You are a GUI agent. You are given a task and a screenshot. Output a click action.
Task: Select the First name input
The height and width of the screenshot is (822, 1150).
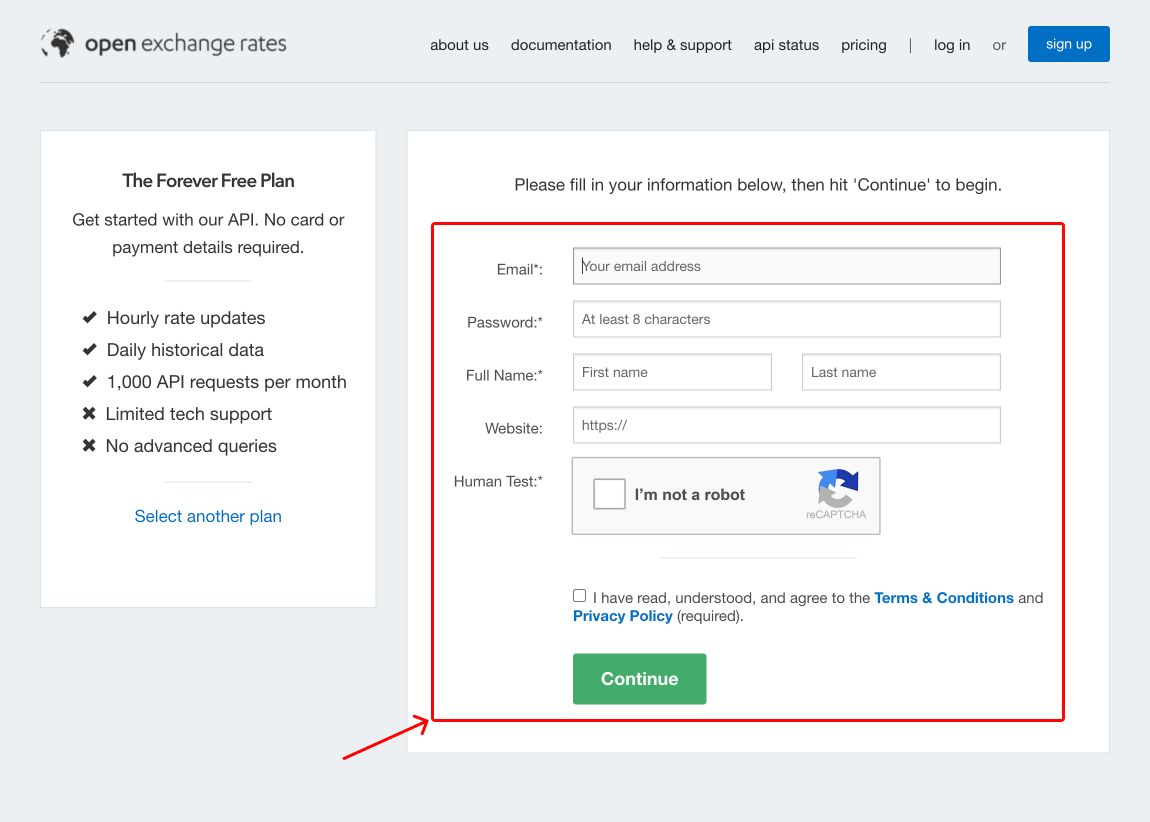pos(672,372)
